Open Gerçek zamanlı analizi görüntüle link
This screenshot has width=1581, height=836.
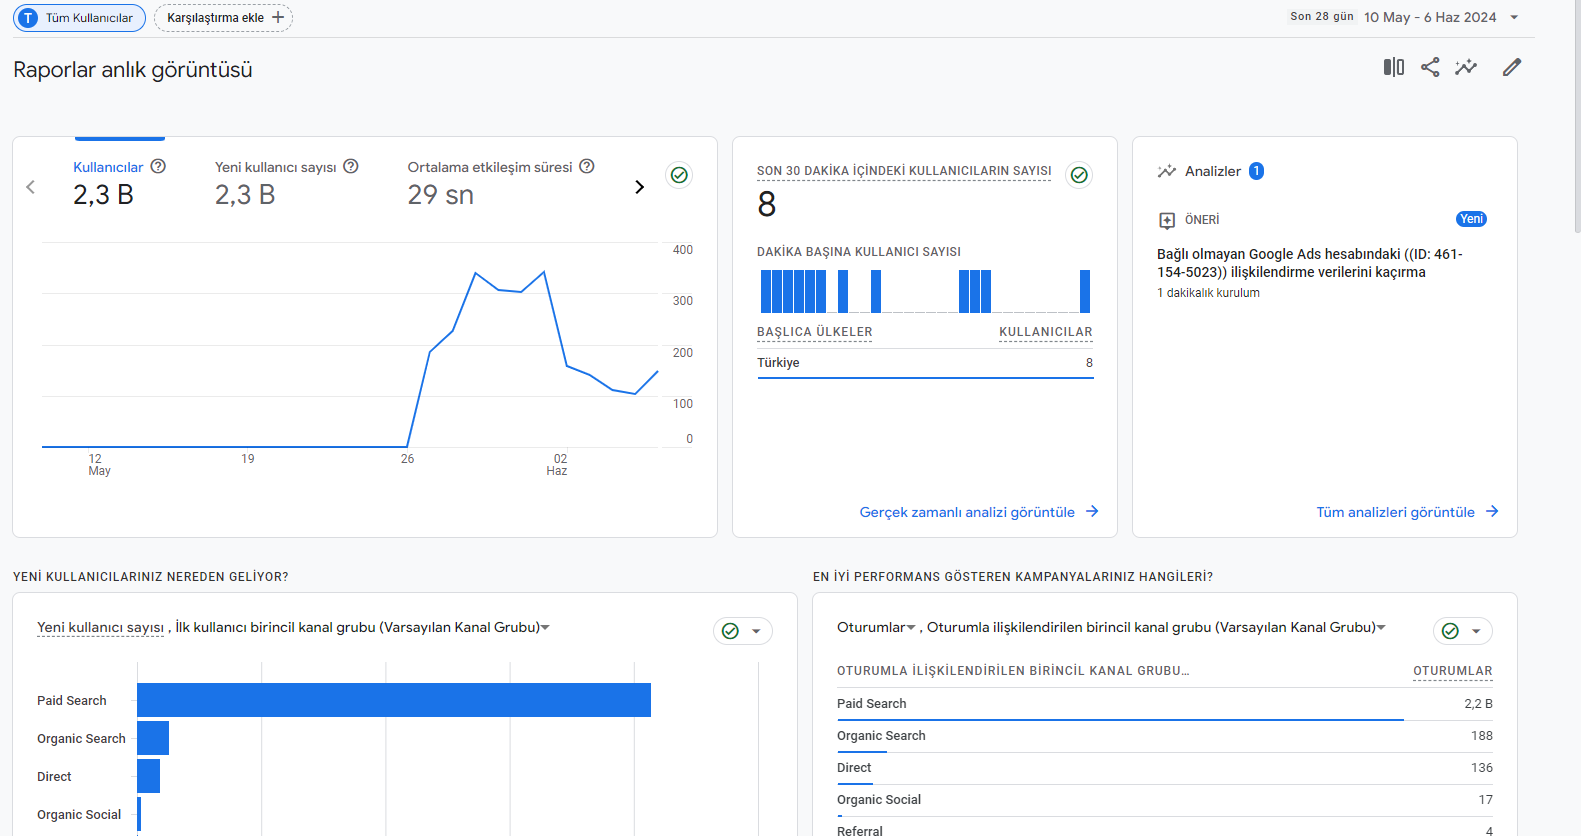click(x=979, y=512)
